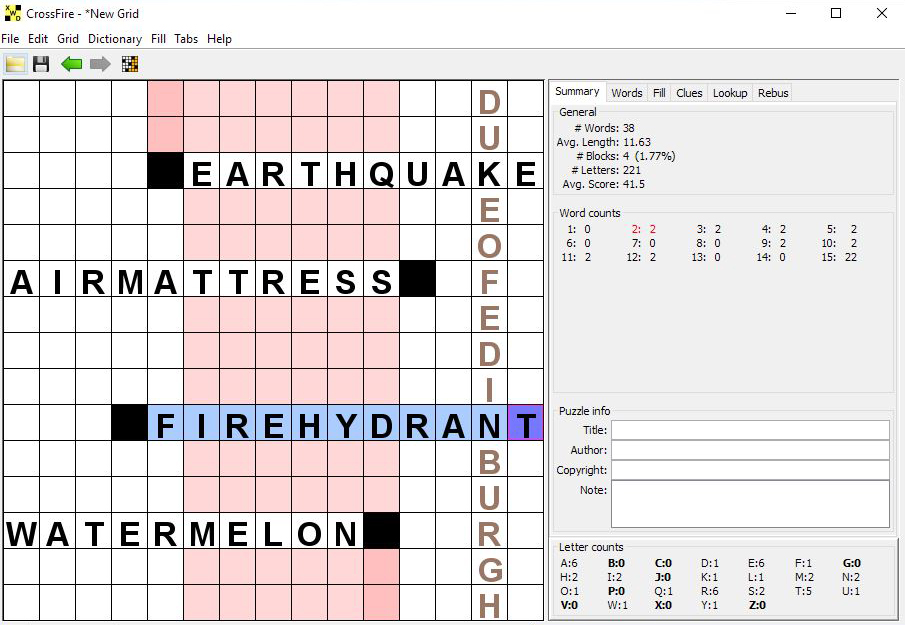Click the Title input field
Viewport: 905px width, 625px height.
pyautogui.click(x=750, y=430)
